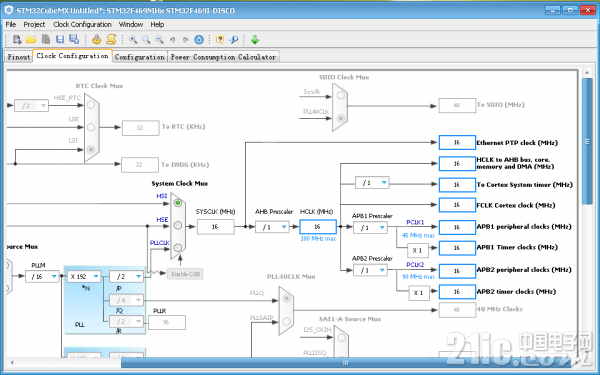600x375 pixels.
Task: Click the HCLK (MHz) value field
Action: pos(318,227)
